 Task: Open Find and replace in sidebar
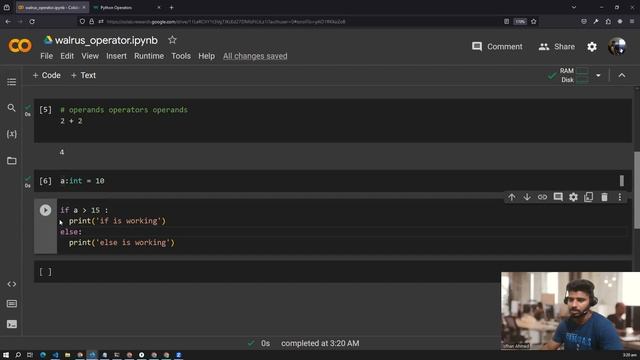11,108
